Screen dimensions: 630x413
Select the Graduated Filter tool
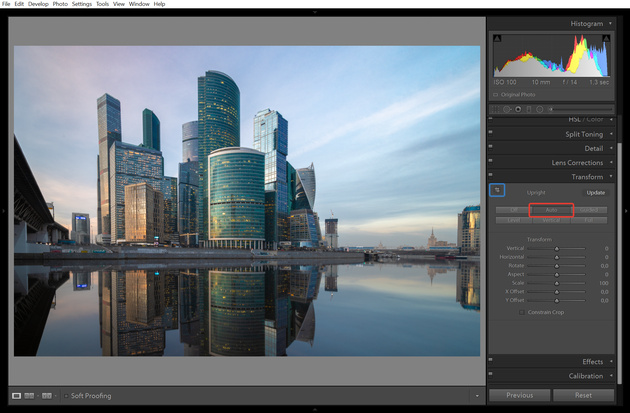529,109
